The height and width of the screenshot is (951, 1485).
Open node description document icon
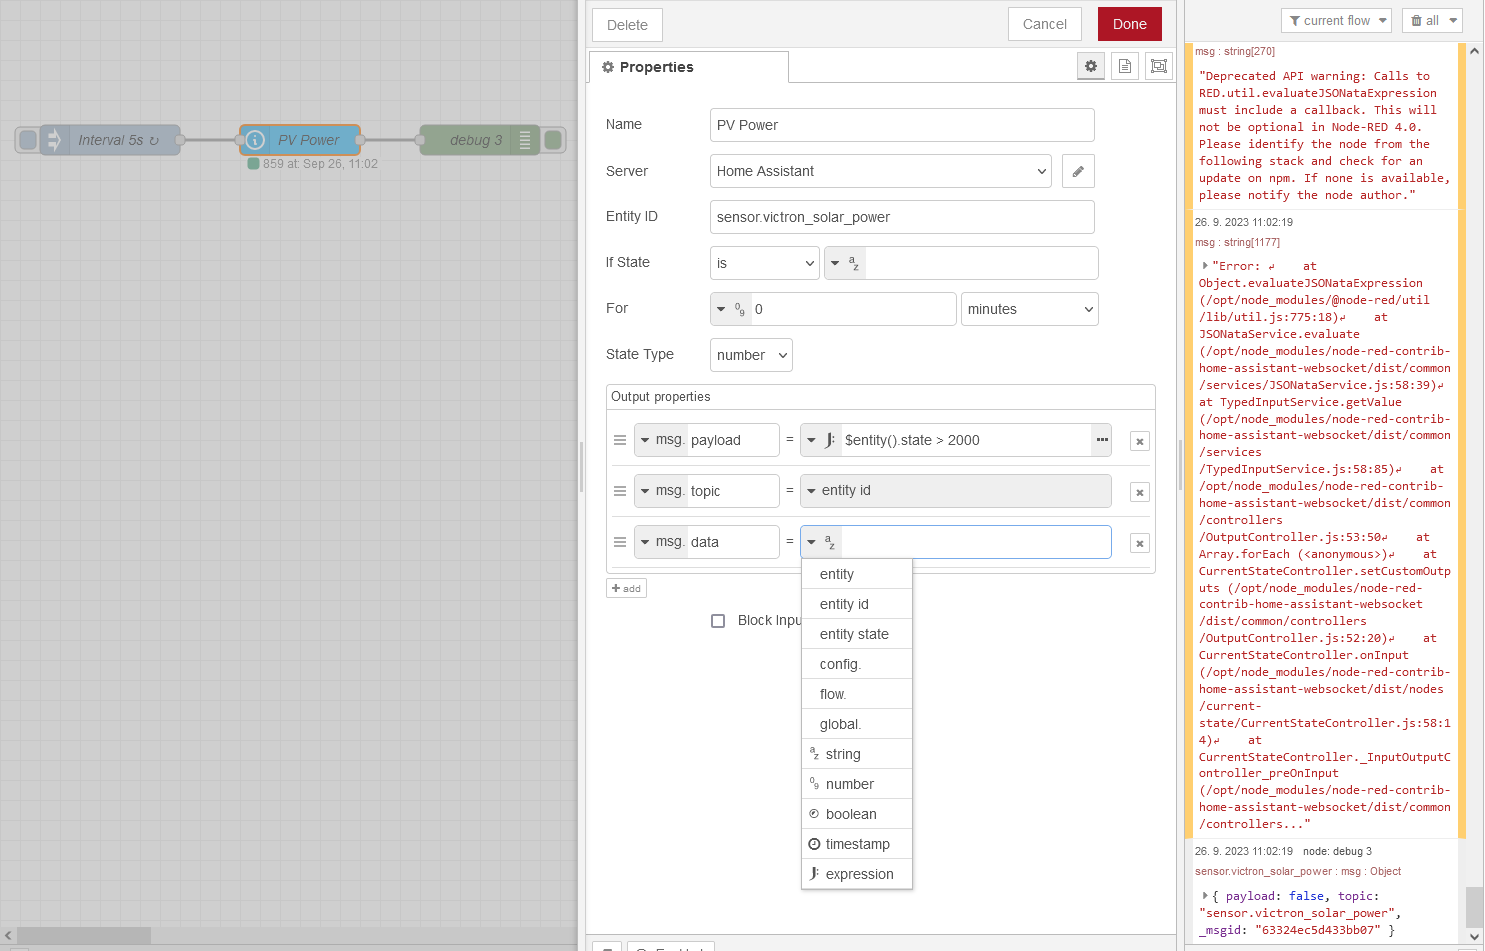[x=1125, y=66]
